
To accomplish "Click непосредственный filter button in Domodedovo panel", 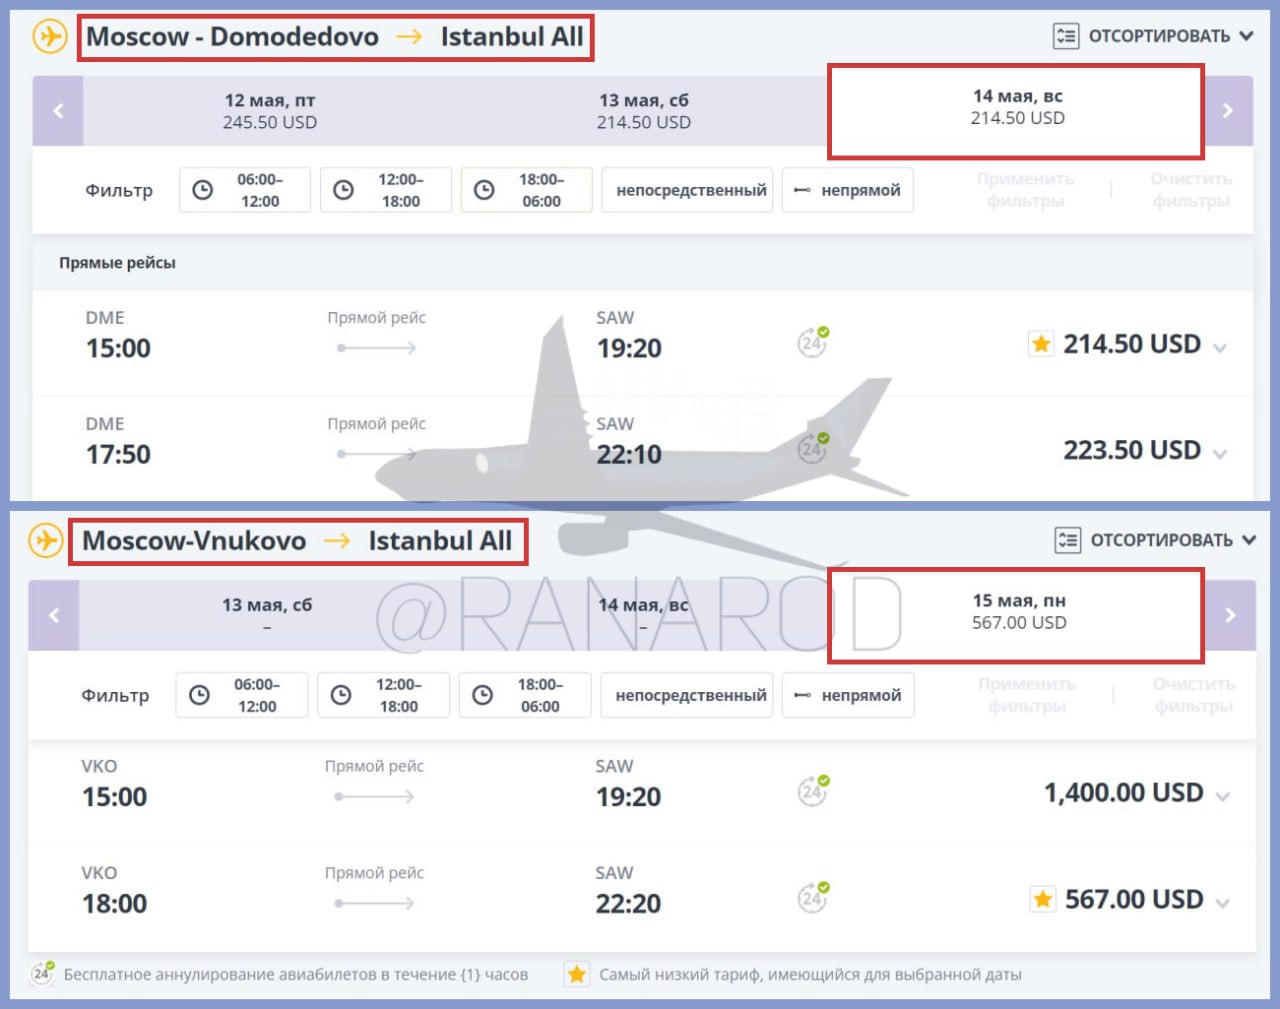I will pyautogui.click(x=690, y=190).
